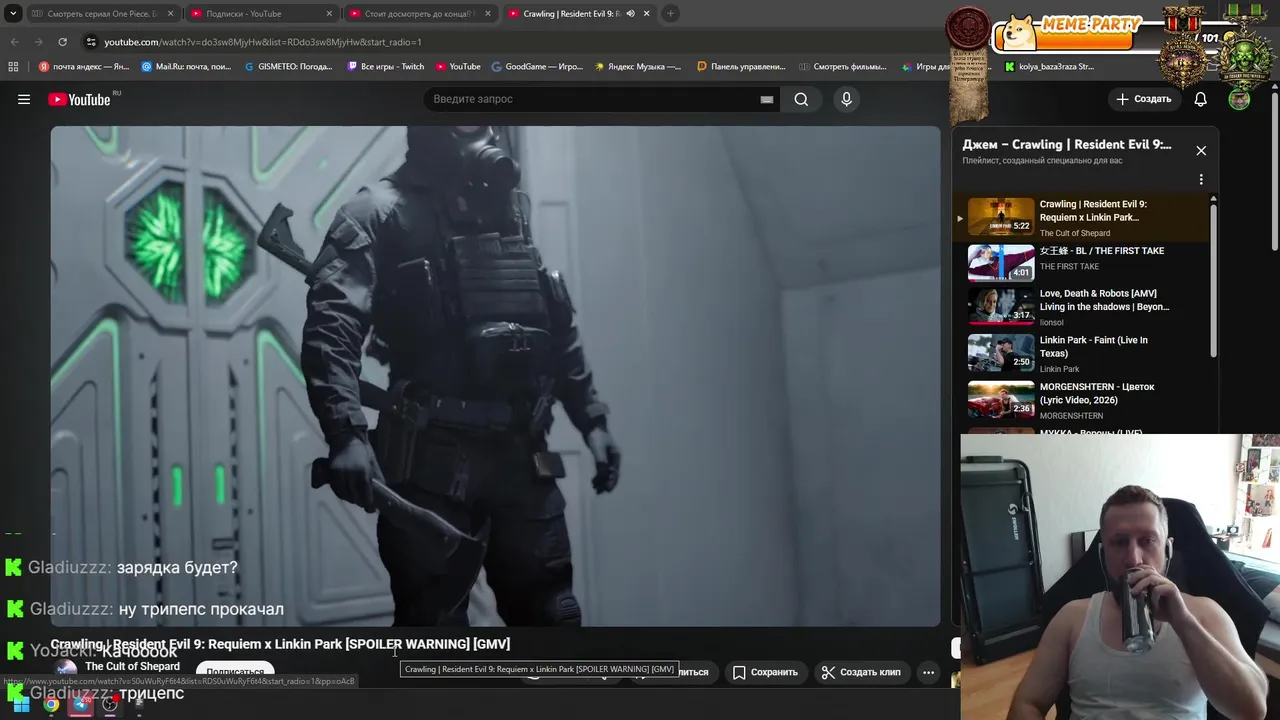Click the video title Crawling Resident Evil 9

point(280,644)
